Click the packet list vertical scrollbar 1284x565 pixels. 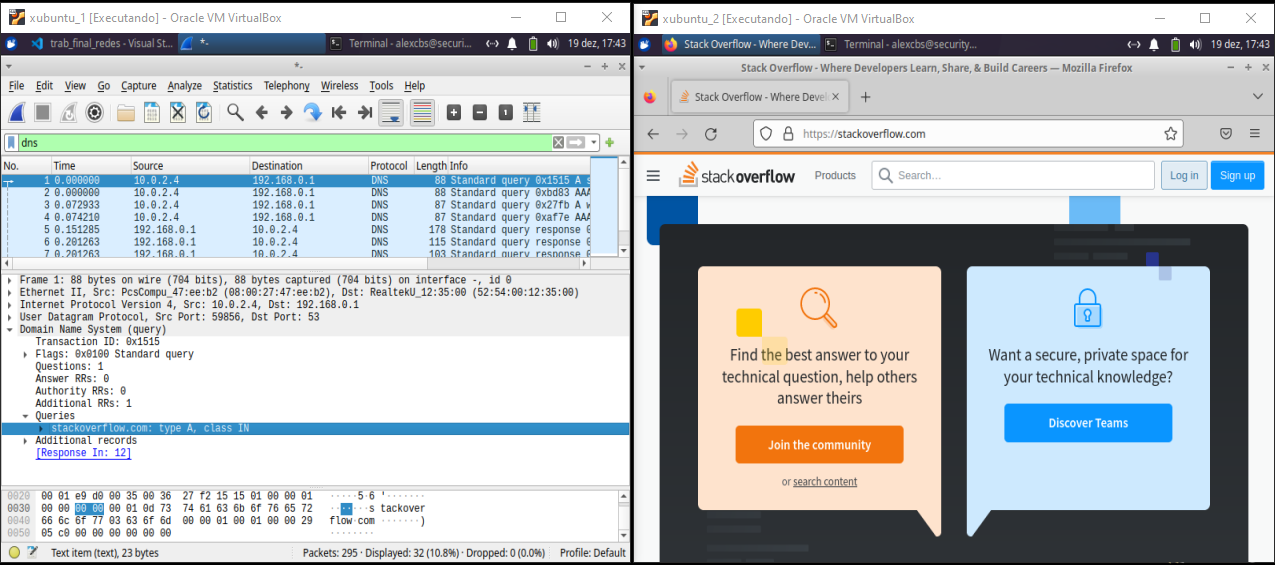coord(623,207)
